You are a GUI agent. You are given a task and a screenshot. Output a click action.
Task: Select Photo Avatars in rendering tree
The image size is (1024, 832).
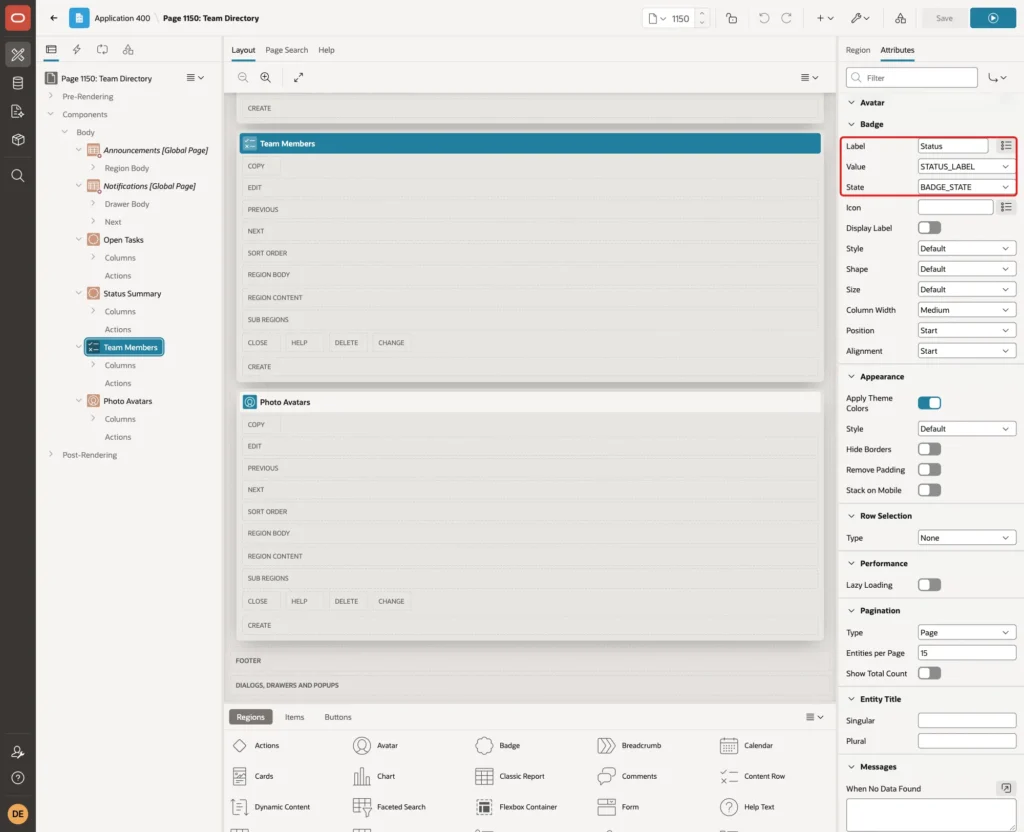(127, 401)
